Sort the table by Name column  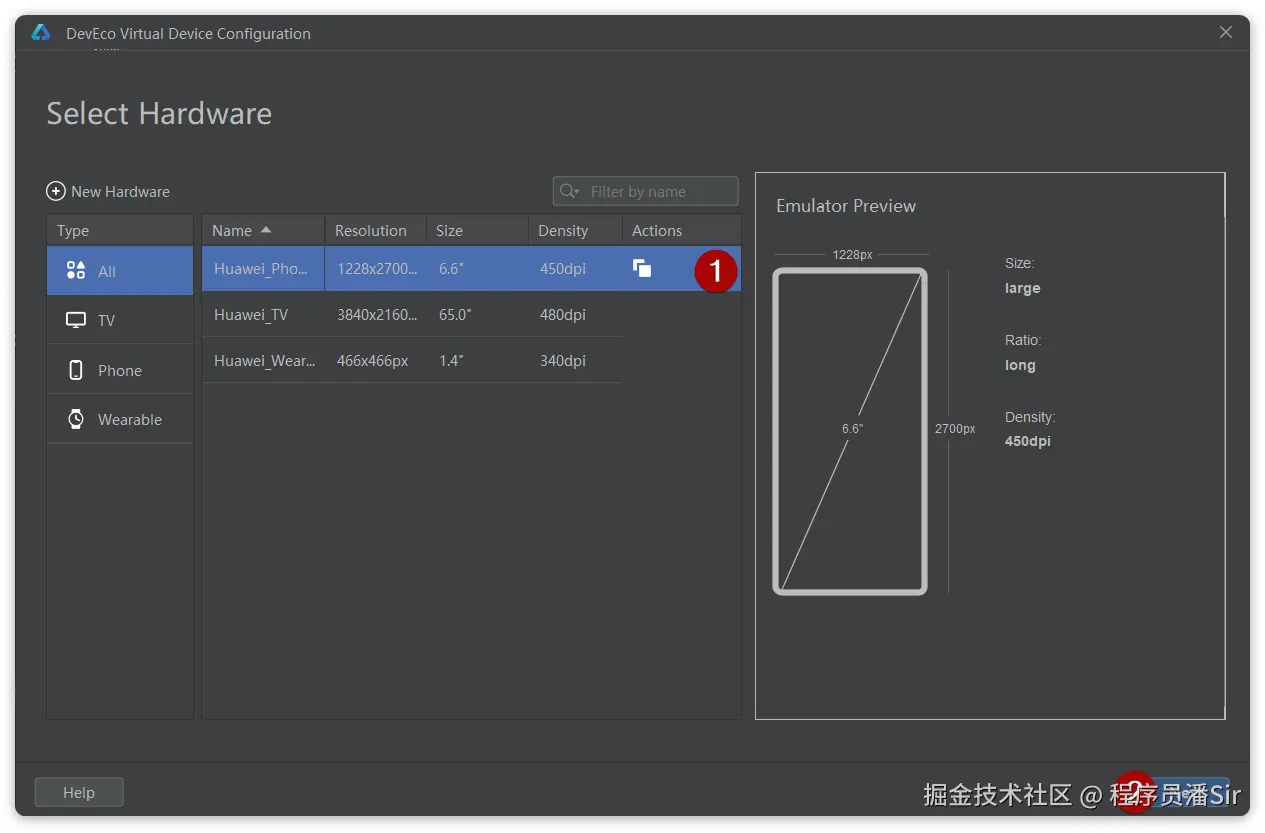263,230
